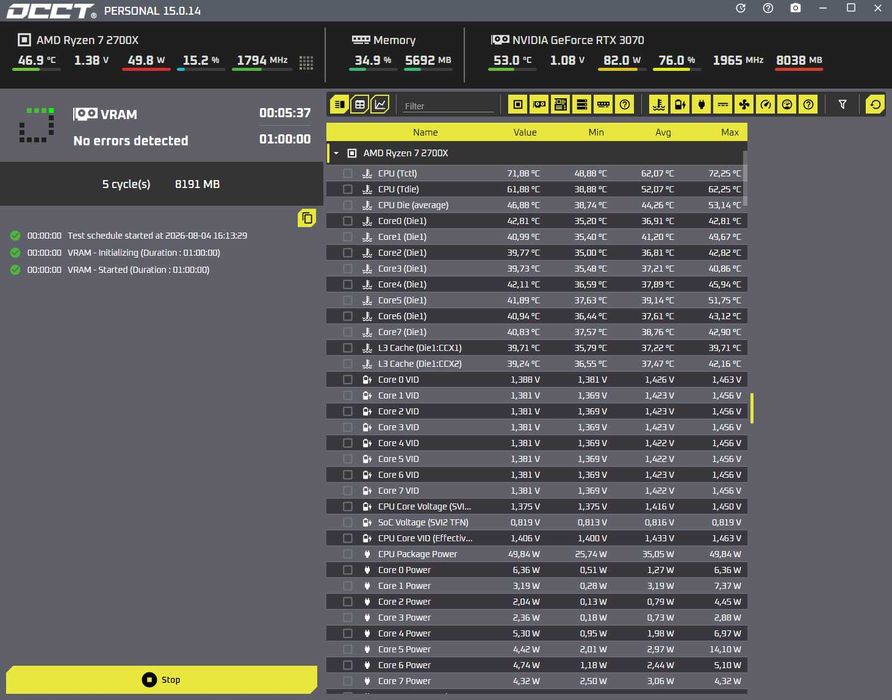Open help from title bar
892x700 pixels.
pos(768,8)
